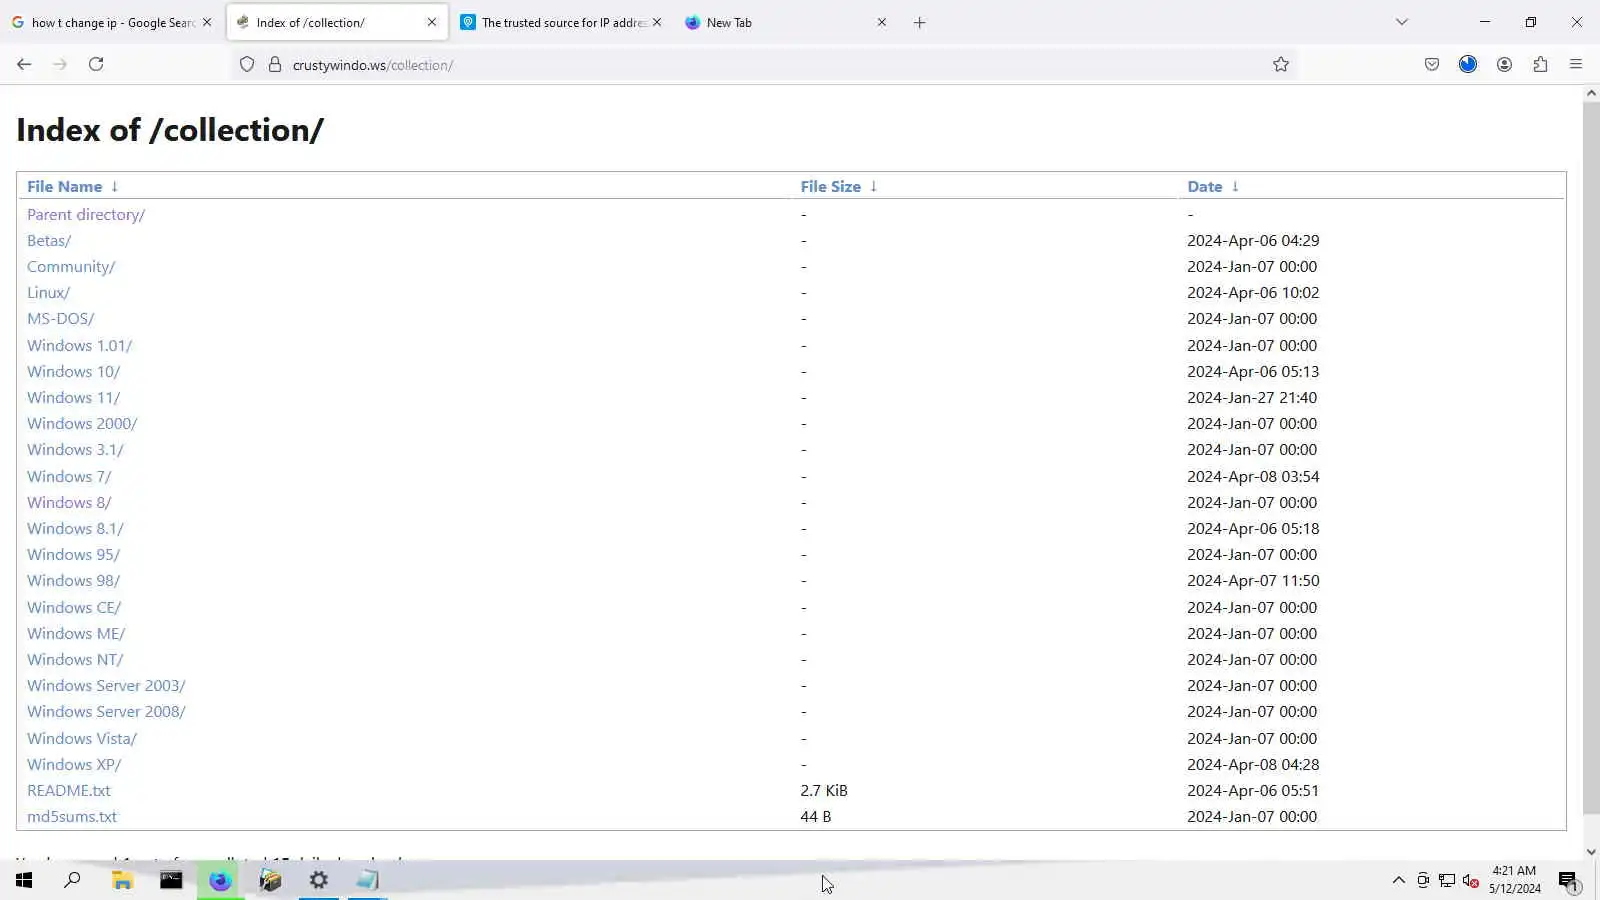Open the tracking protection shield icon
Image resolution: width=1600 pixels, height=900 pixels.
(247, 65)
